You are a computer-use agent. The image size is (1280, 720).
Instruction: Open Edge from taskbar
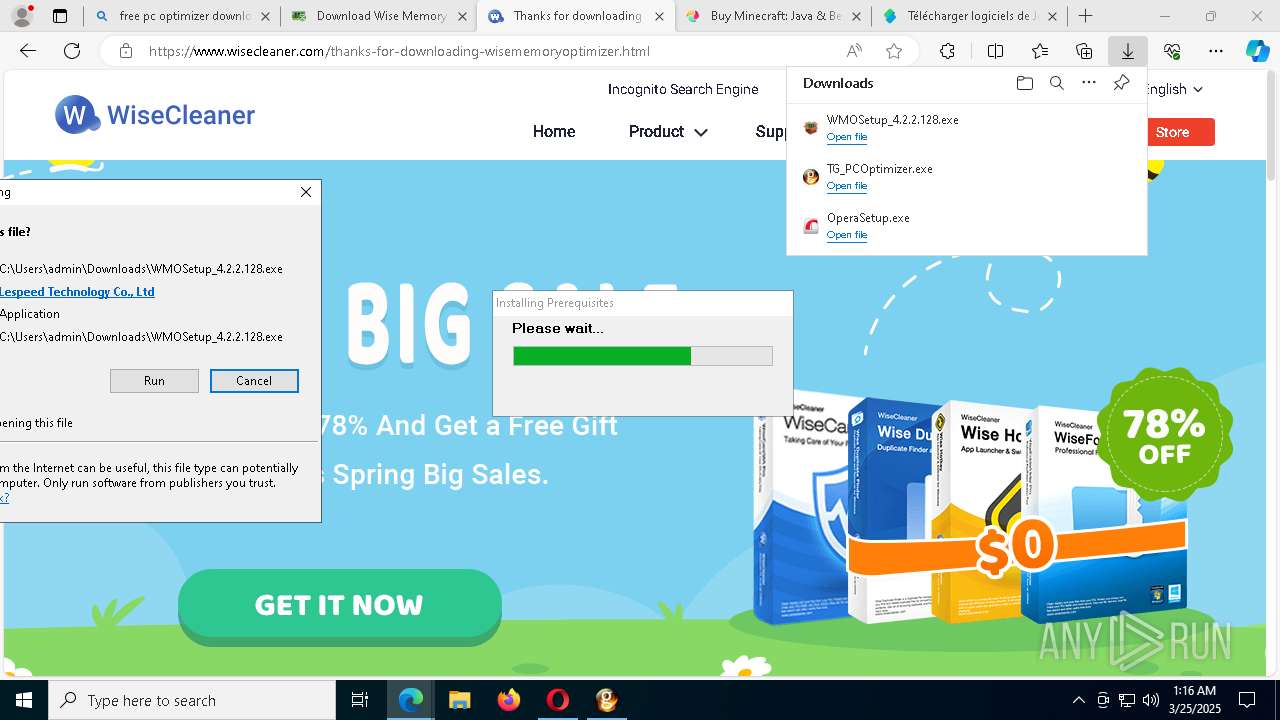pyautogui.click(x=411, y=700)
